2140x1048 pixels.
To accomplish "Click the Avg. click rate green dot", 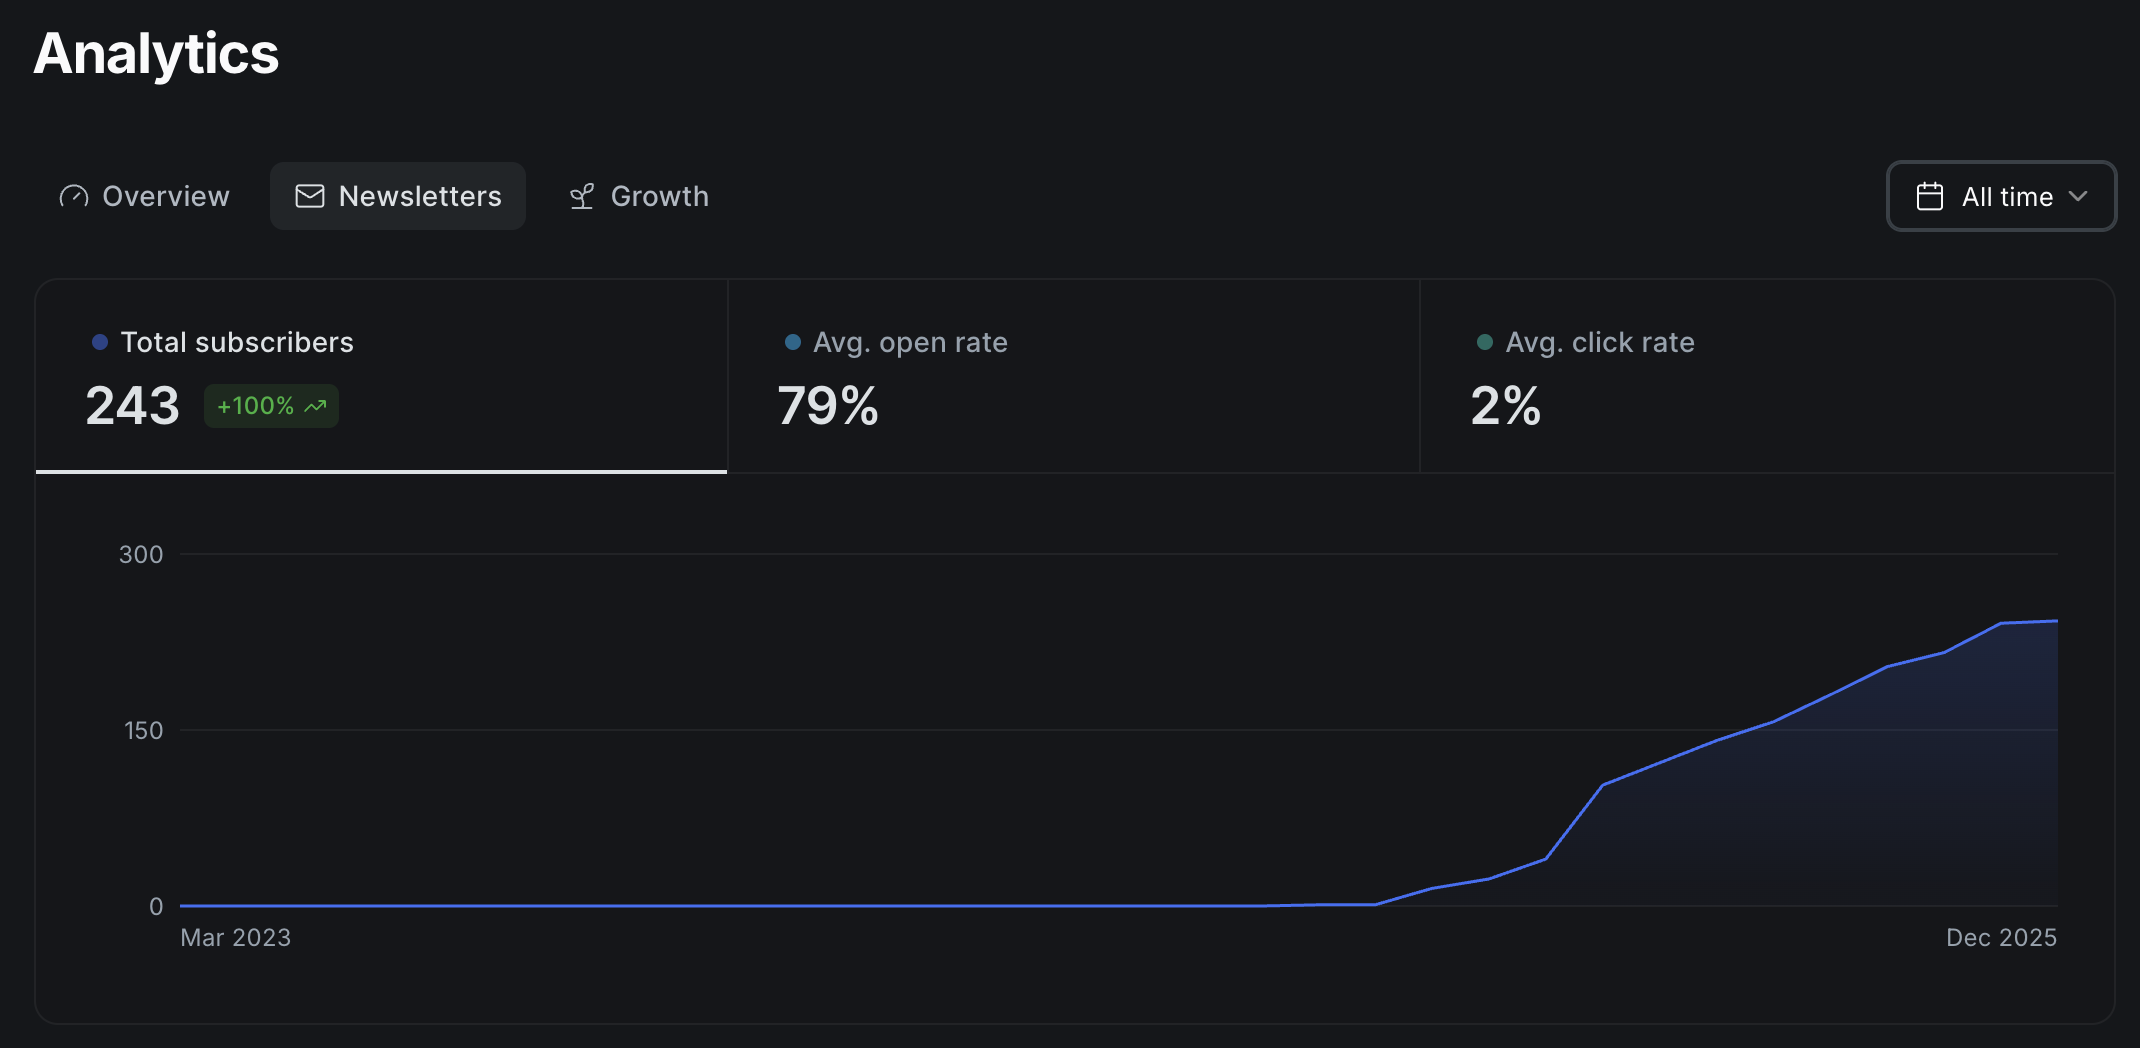I will (x=1485, y=342).
